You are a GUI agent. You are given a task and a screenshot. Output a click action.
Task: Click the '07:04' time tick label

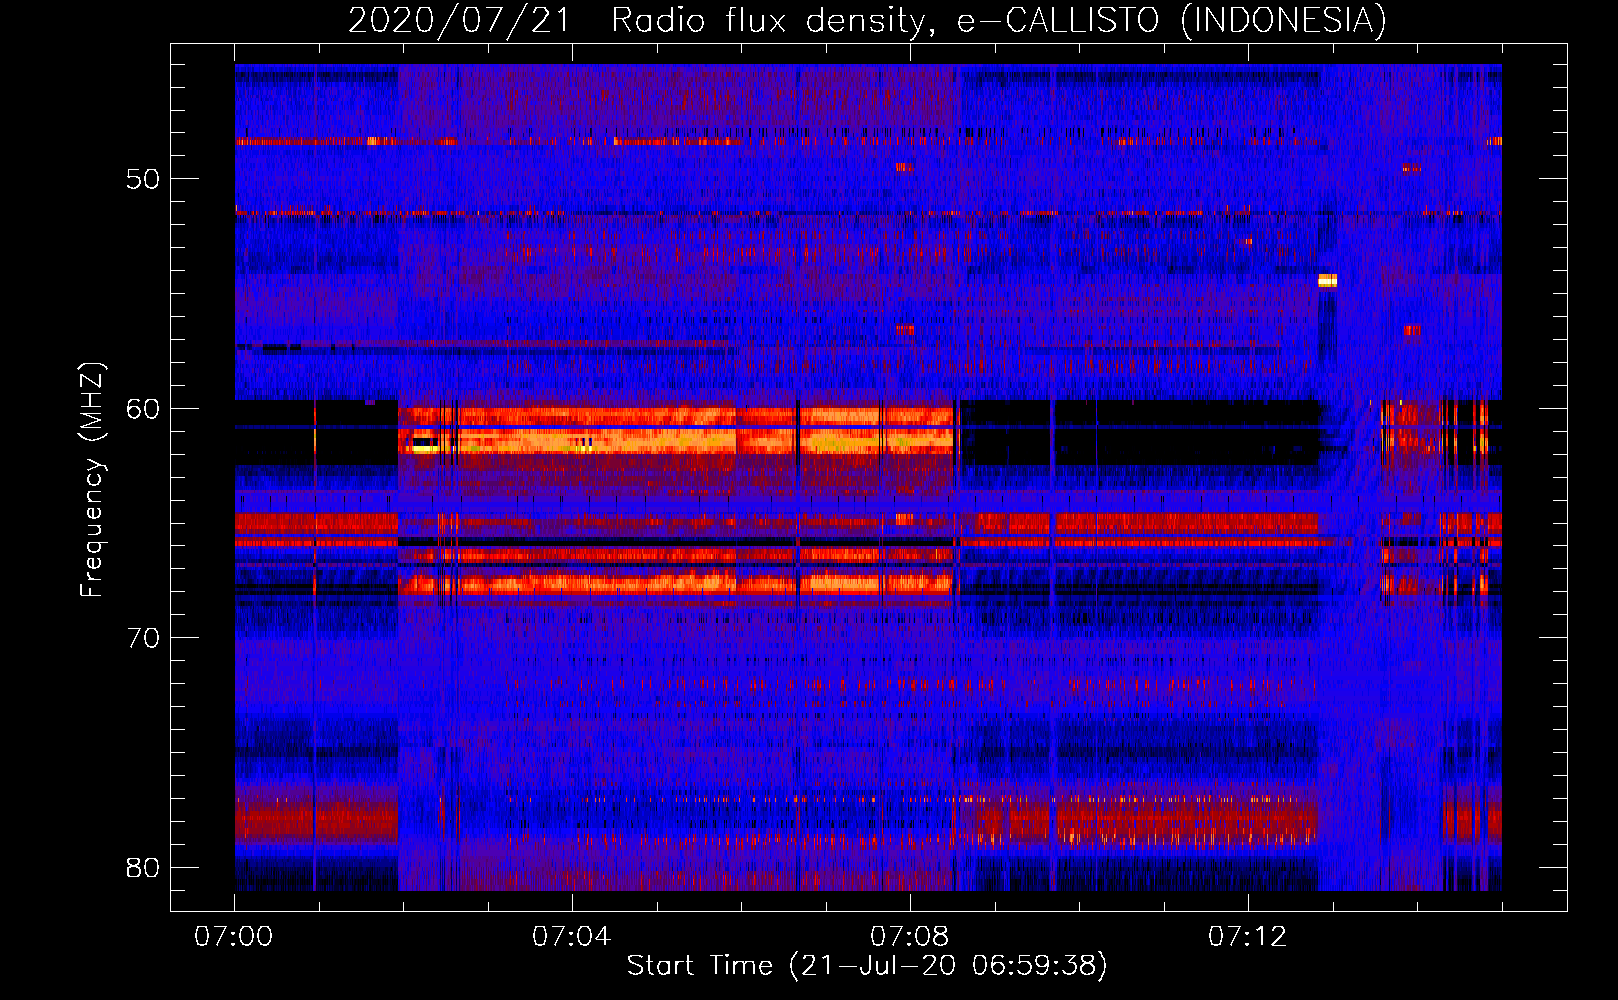point(572,937)
